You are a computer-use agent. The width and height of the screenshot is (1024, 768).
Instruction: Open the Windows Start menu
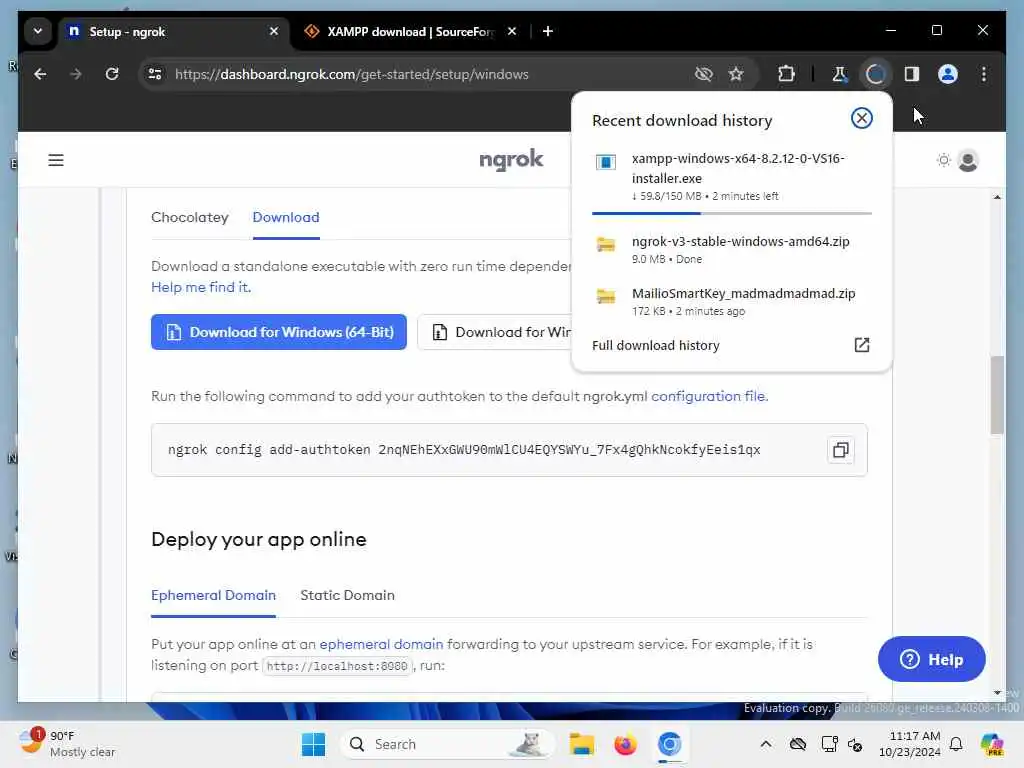click(x=313, y=744)
